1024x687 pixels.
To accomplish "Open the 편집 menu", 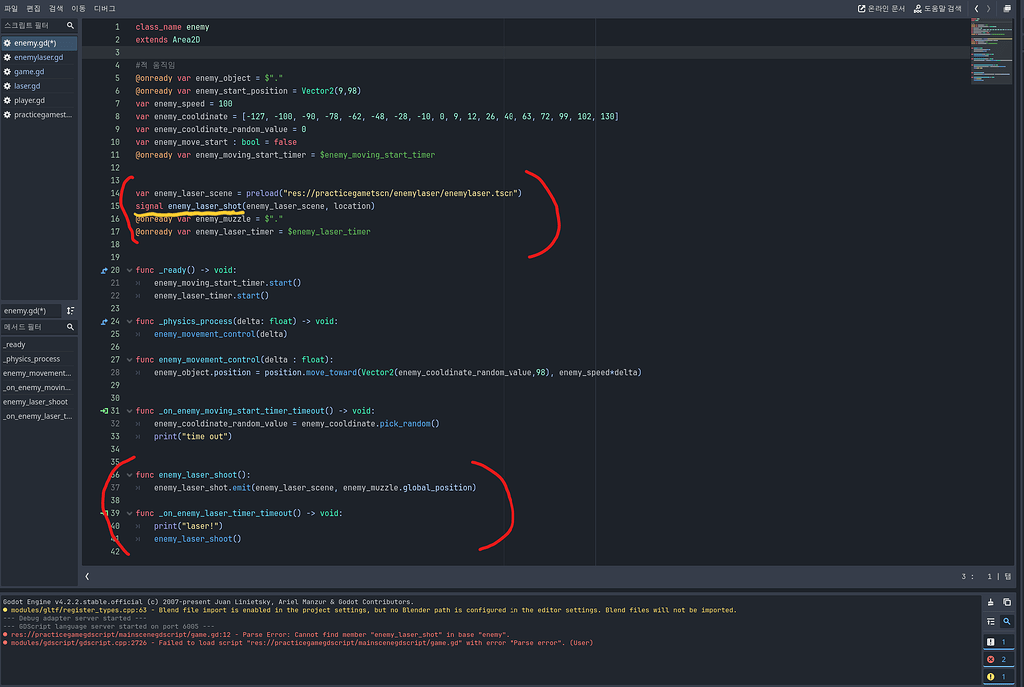I will (33, 8).
